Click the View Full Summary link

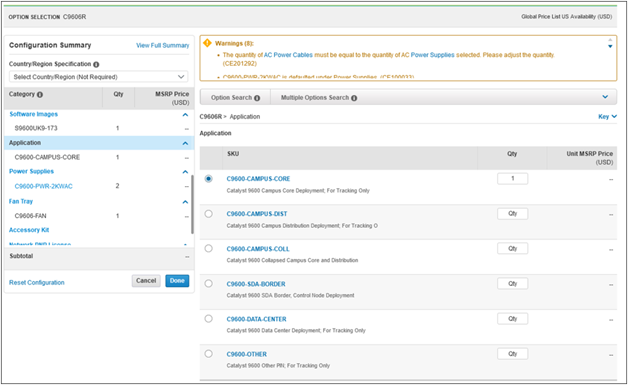tap(163, 45)
